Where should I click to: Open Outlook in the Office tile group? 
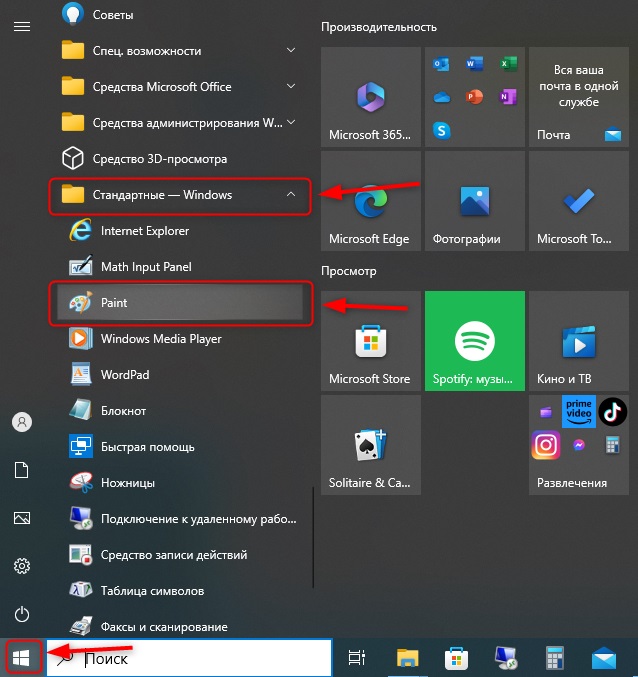click(x=441, y=64)
